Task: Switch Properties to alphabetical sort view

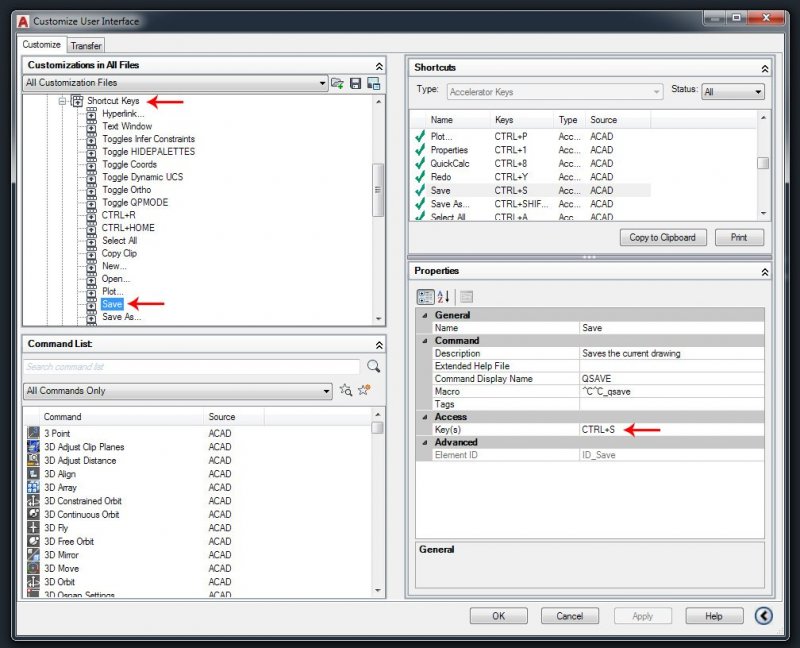Action: (444, 297)
